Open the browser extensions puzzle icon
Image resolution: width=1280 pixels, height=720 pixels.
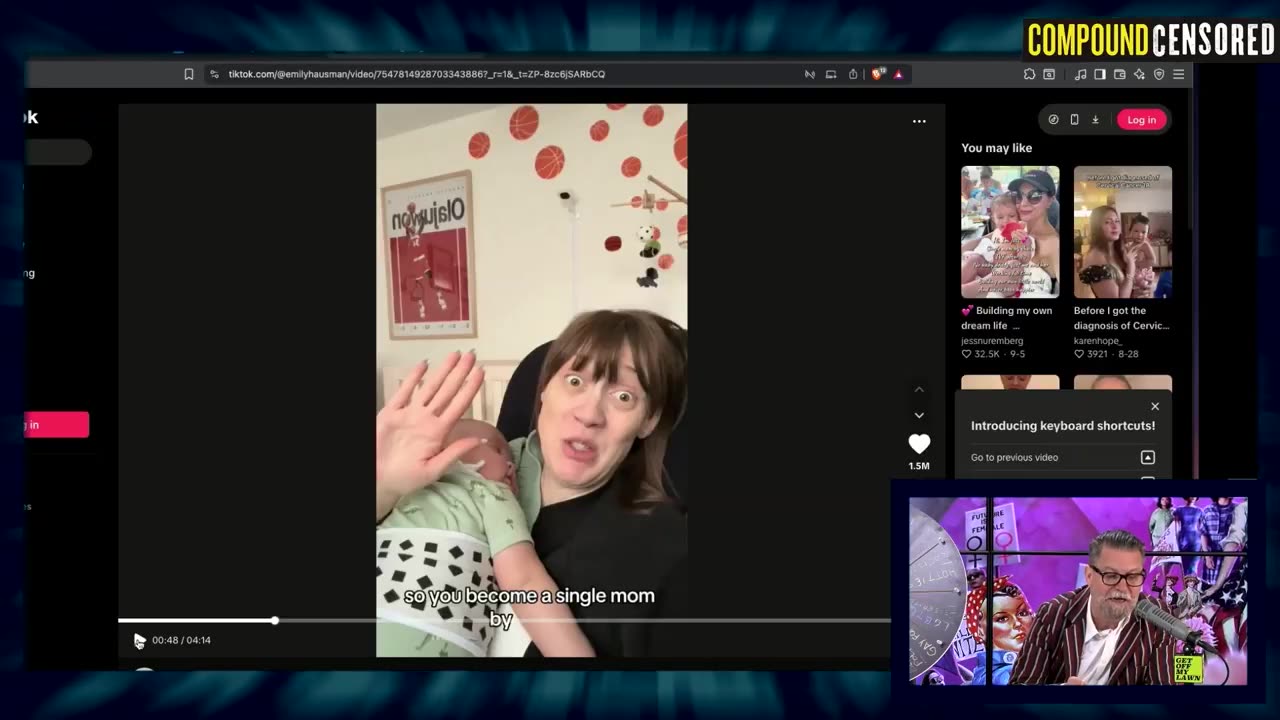(x=1029, y=74)
